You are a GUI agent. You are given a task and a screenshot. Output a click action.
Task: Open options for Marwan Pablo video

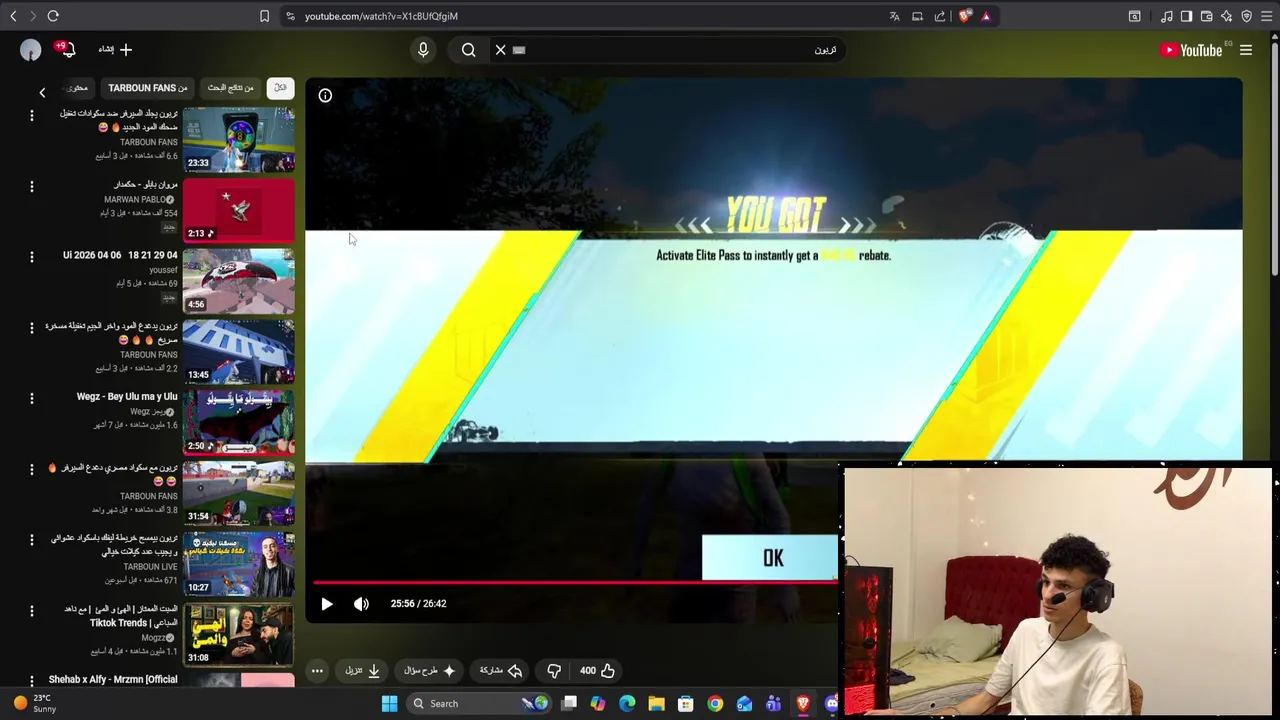(31, 187)
